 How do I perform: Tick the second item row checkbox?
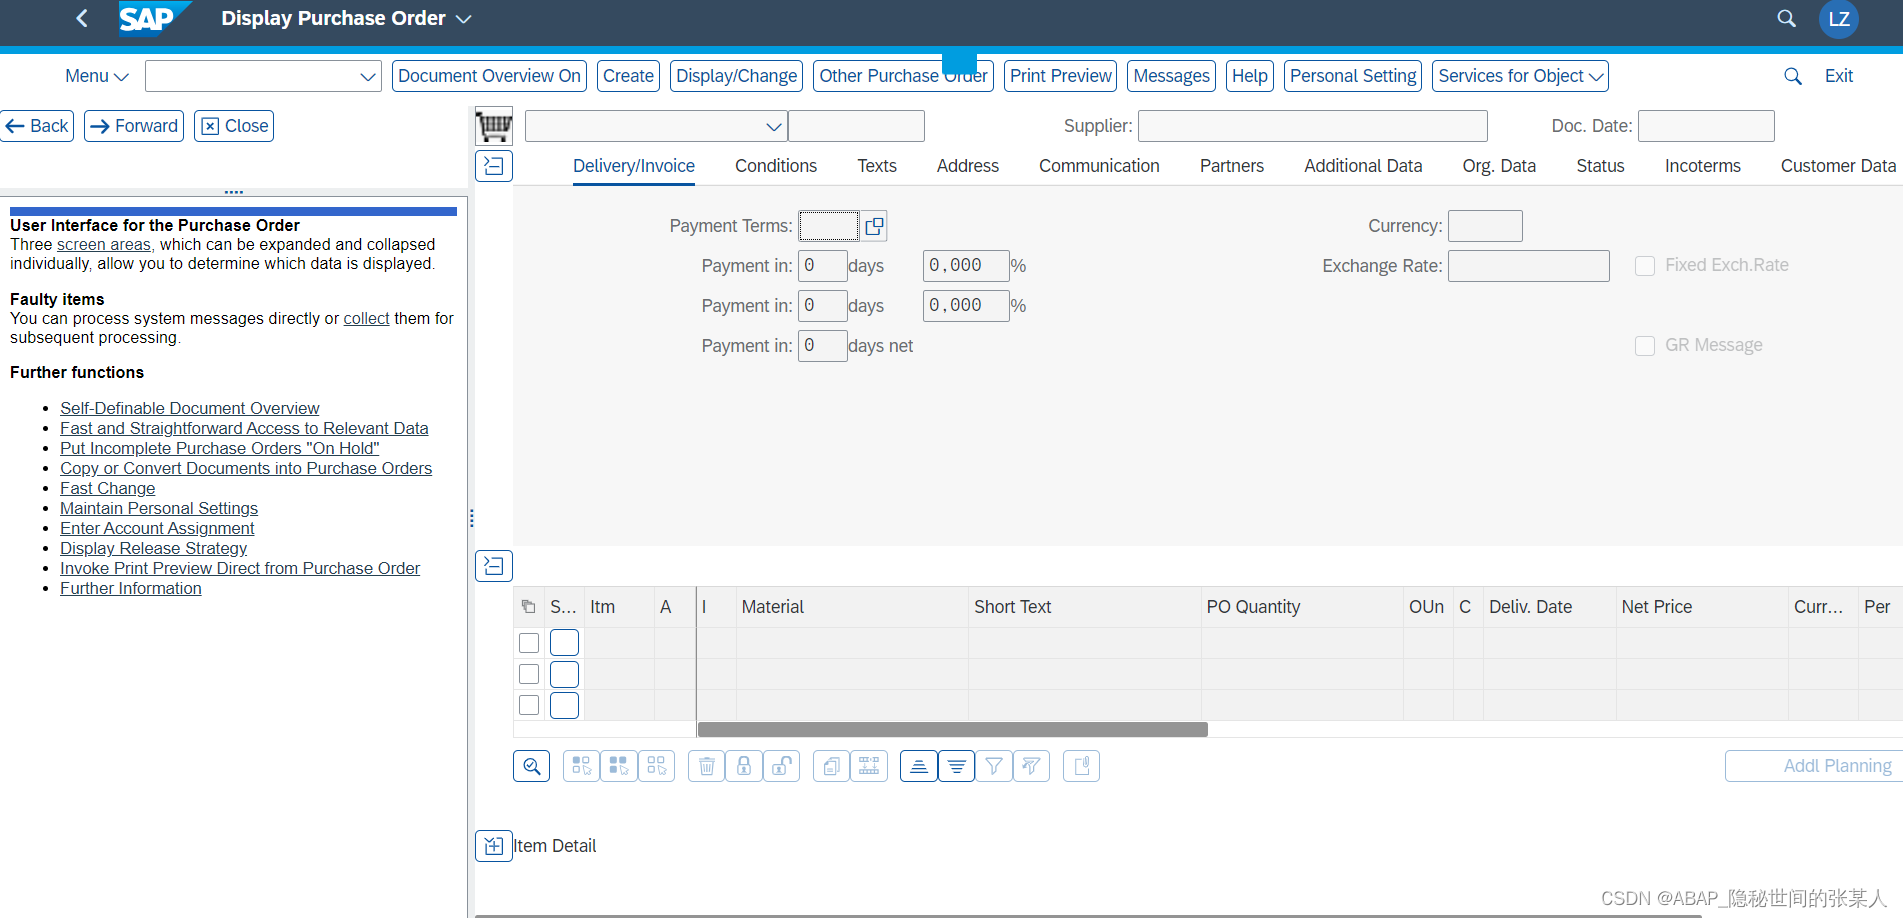[x=529, y=674]
